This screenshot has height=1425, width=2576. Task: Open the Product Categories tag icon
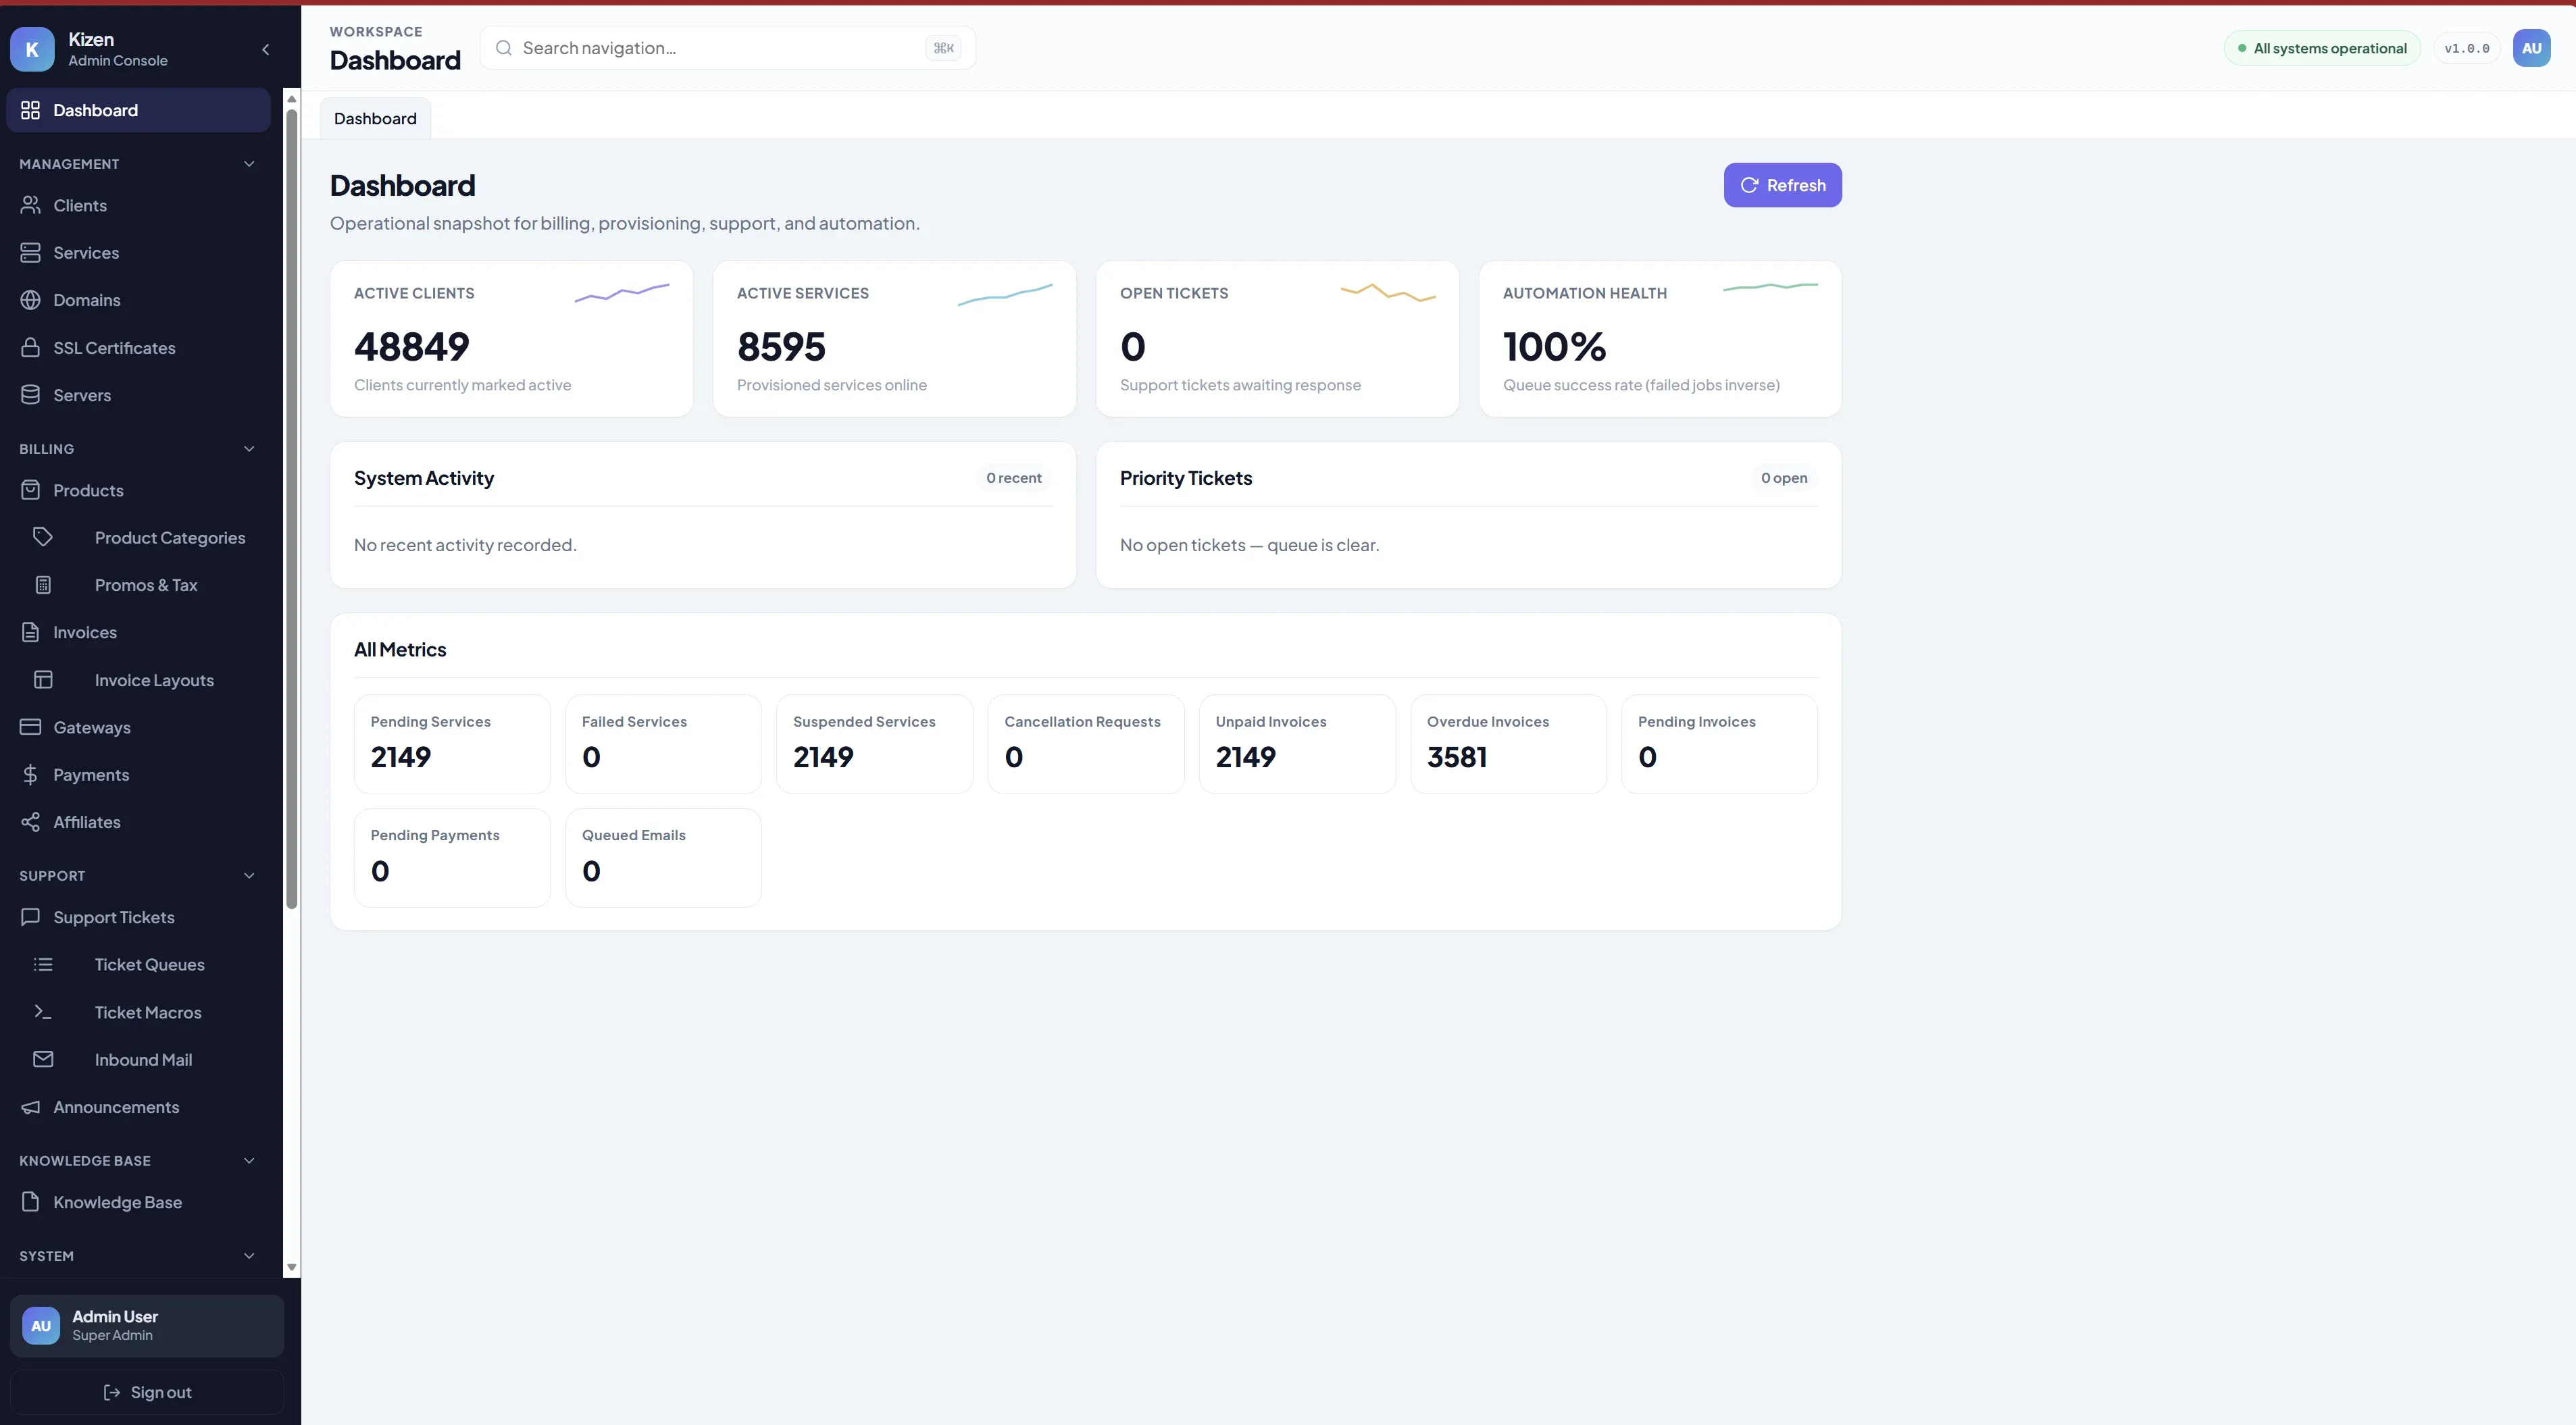click(x=43, y=537)
